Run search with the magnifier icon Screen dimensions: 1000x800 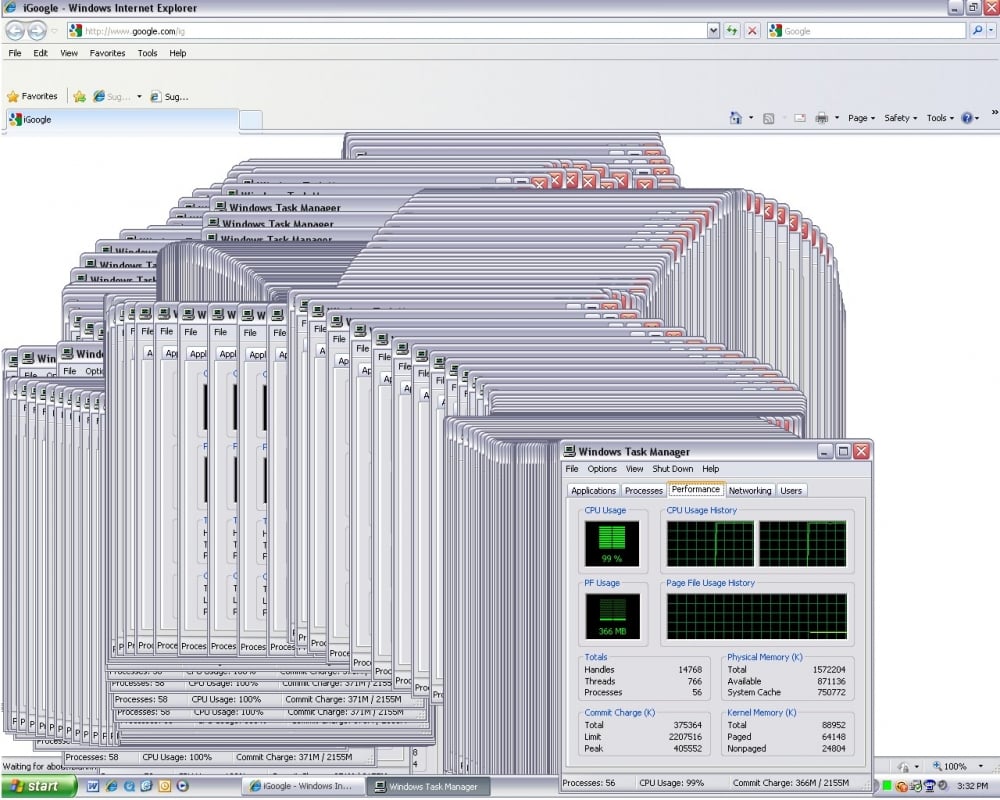coord(977,30)
